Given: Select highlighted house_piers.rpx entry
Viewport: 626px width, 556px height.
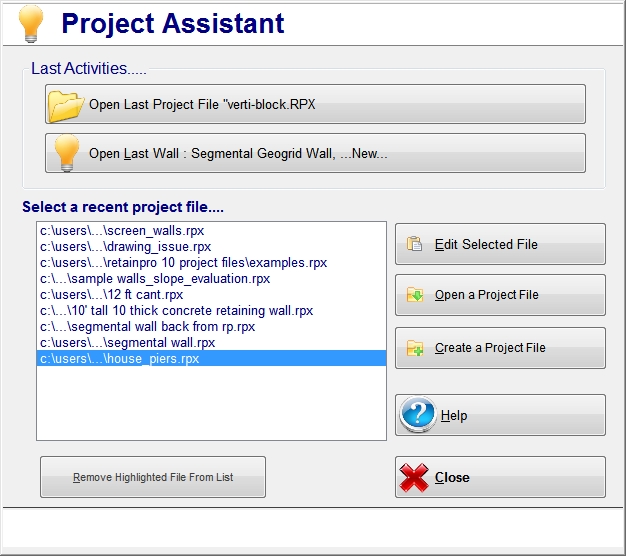Looking at the screenshot, I should [x=119, y=359].
